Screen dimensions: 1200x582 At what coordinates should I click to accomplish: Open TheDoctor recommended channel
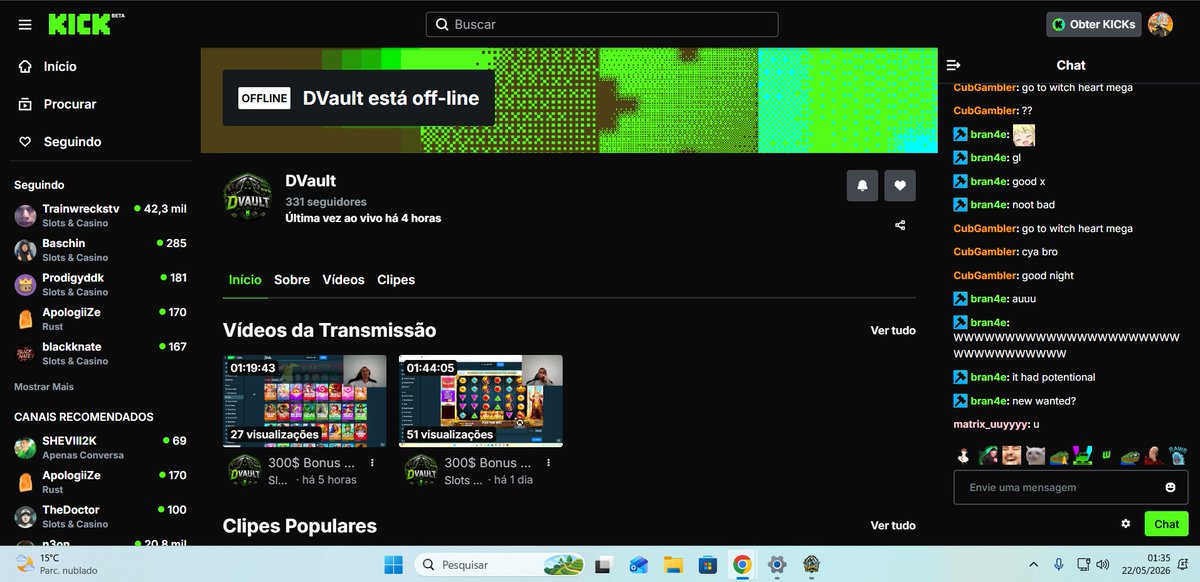100,516
